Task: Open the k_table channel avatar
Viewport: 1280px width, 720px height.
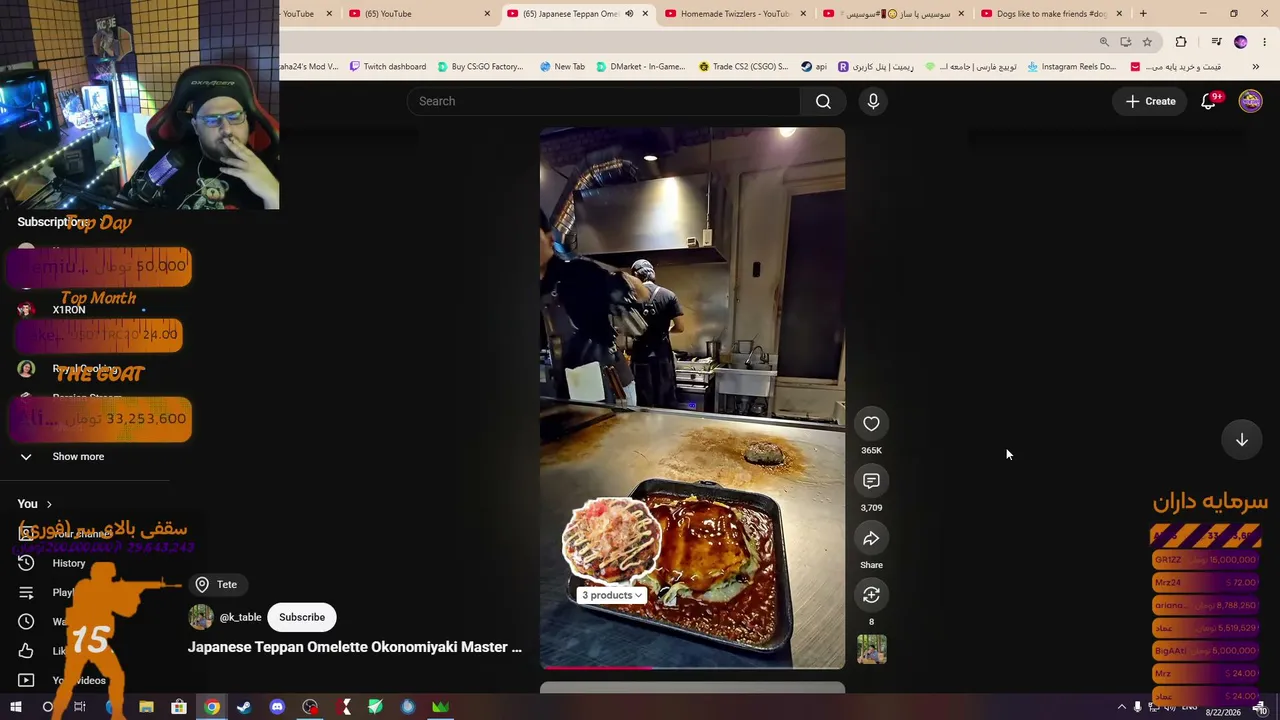Action: [201, 617]
